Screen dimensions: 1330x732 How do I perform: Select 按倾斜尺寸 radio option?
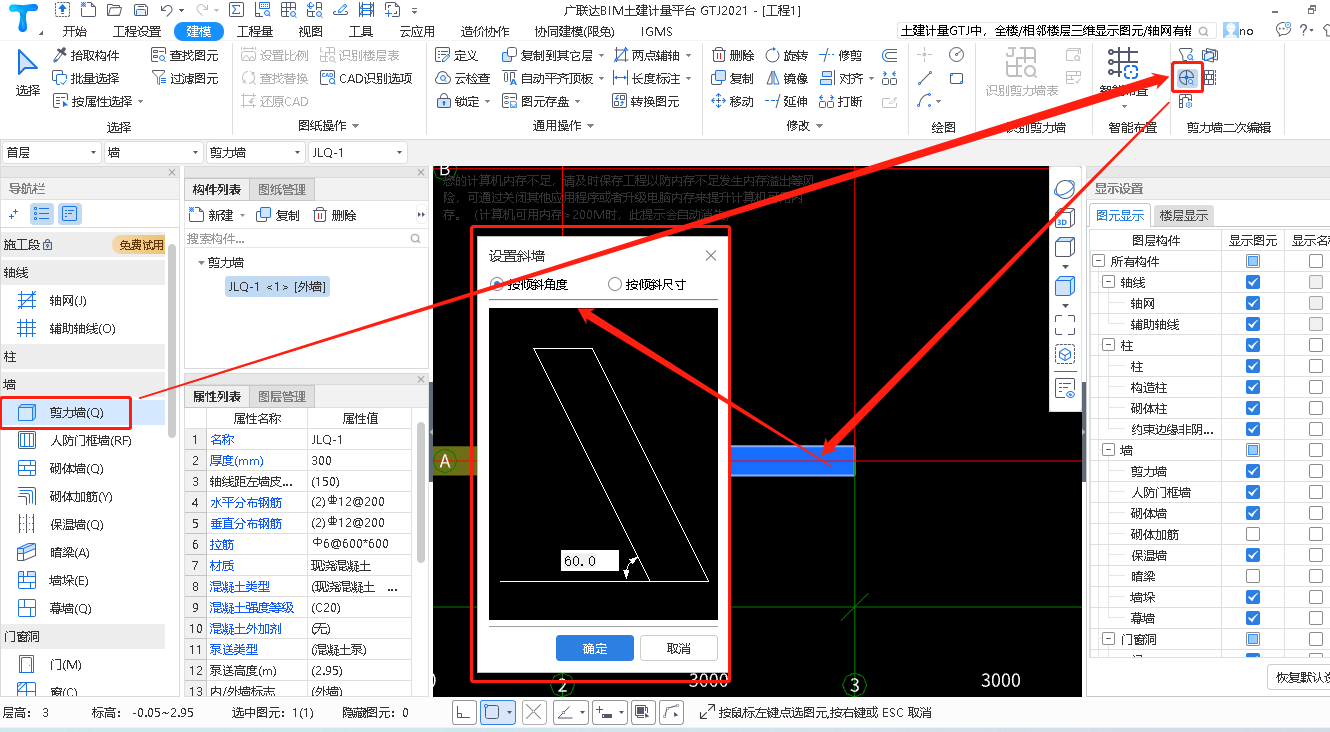pos(647,284)
